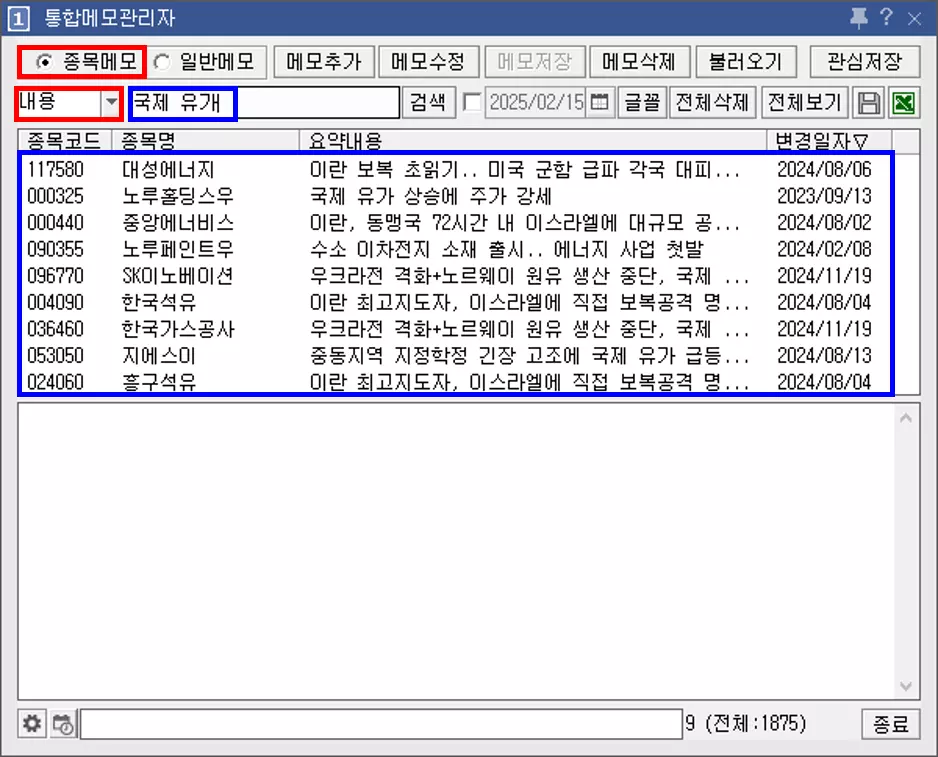The height and width of the screenshot is (757, 938).
Task: Select the 중앙에너비스 row
Action: click(x=456, y=223)
